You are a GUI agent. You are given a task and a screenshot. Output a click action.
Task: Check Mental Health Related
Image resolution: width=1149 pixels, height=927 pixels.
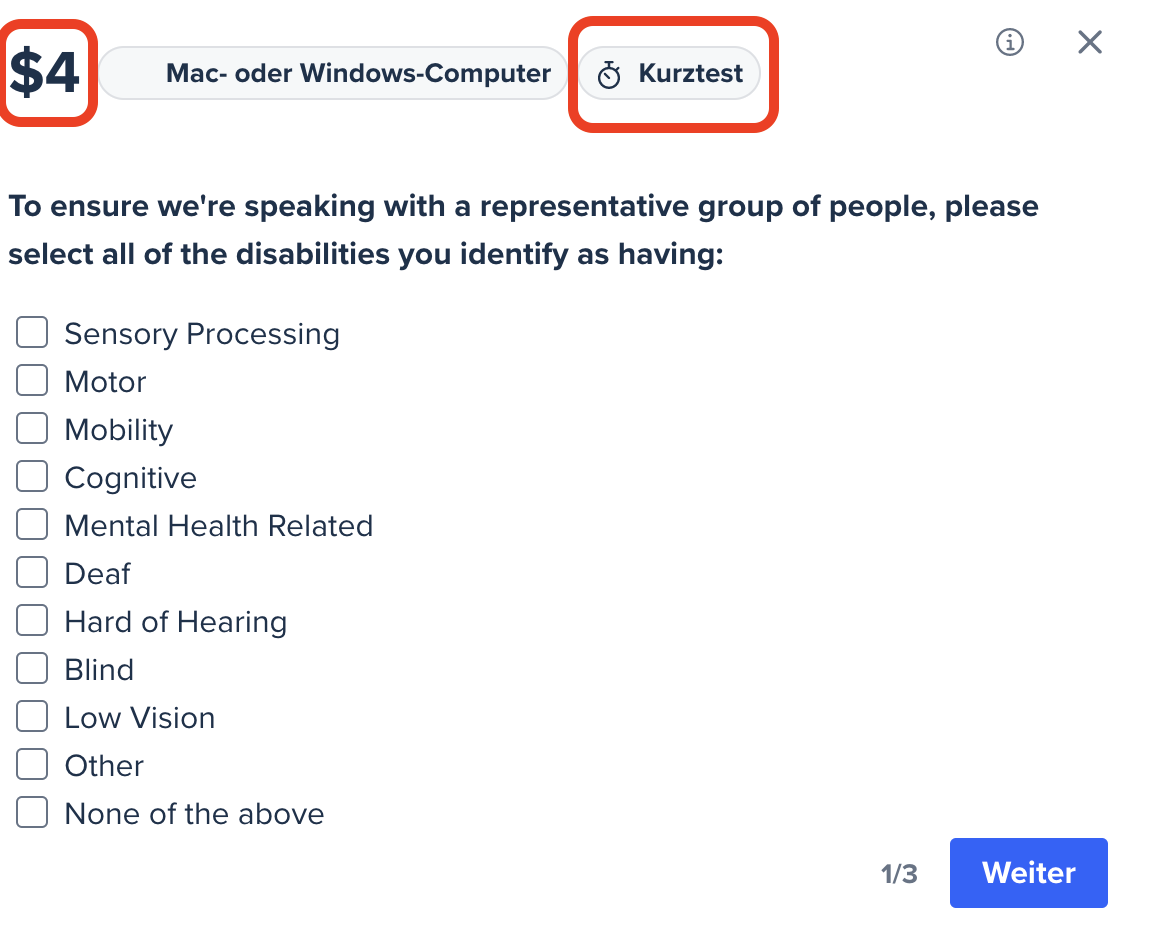coord(32,524)
